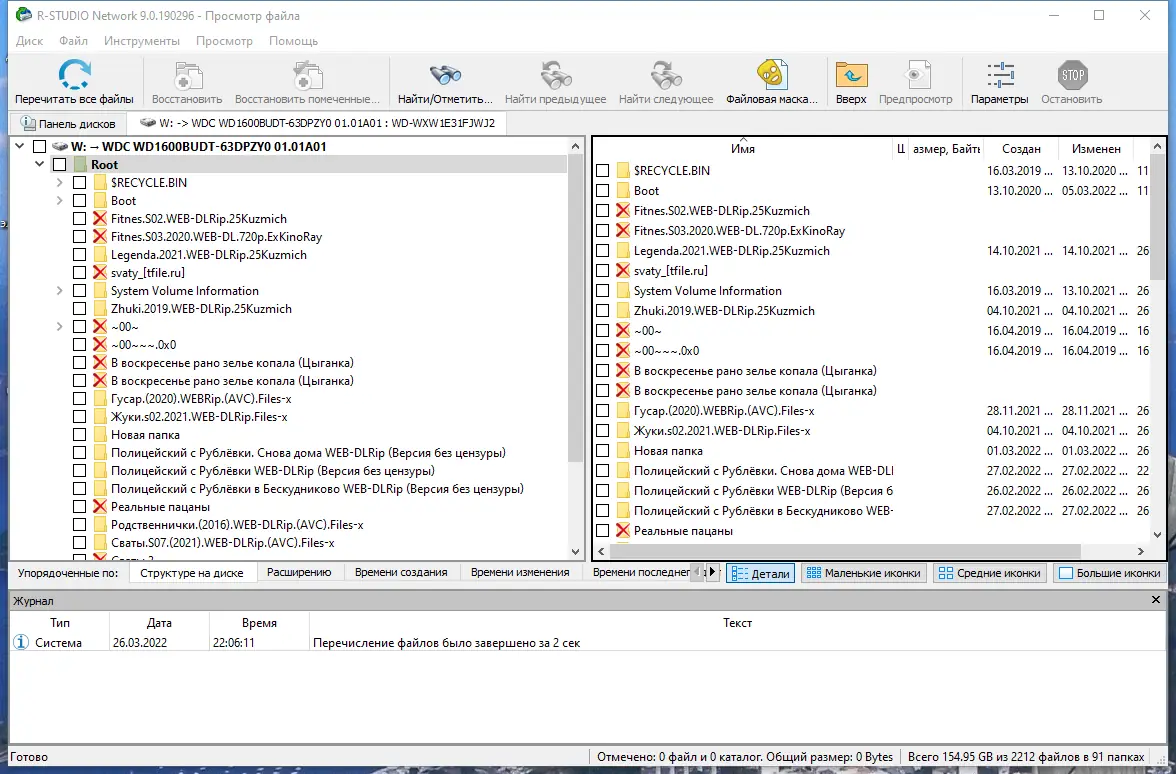This screenshot has width=1176, height=774.
Task: Sort by Расширению tab
Action: (x=299, y=572)
